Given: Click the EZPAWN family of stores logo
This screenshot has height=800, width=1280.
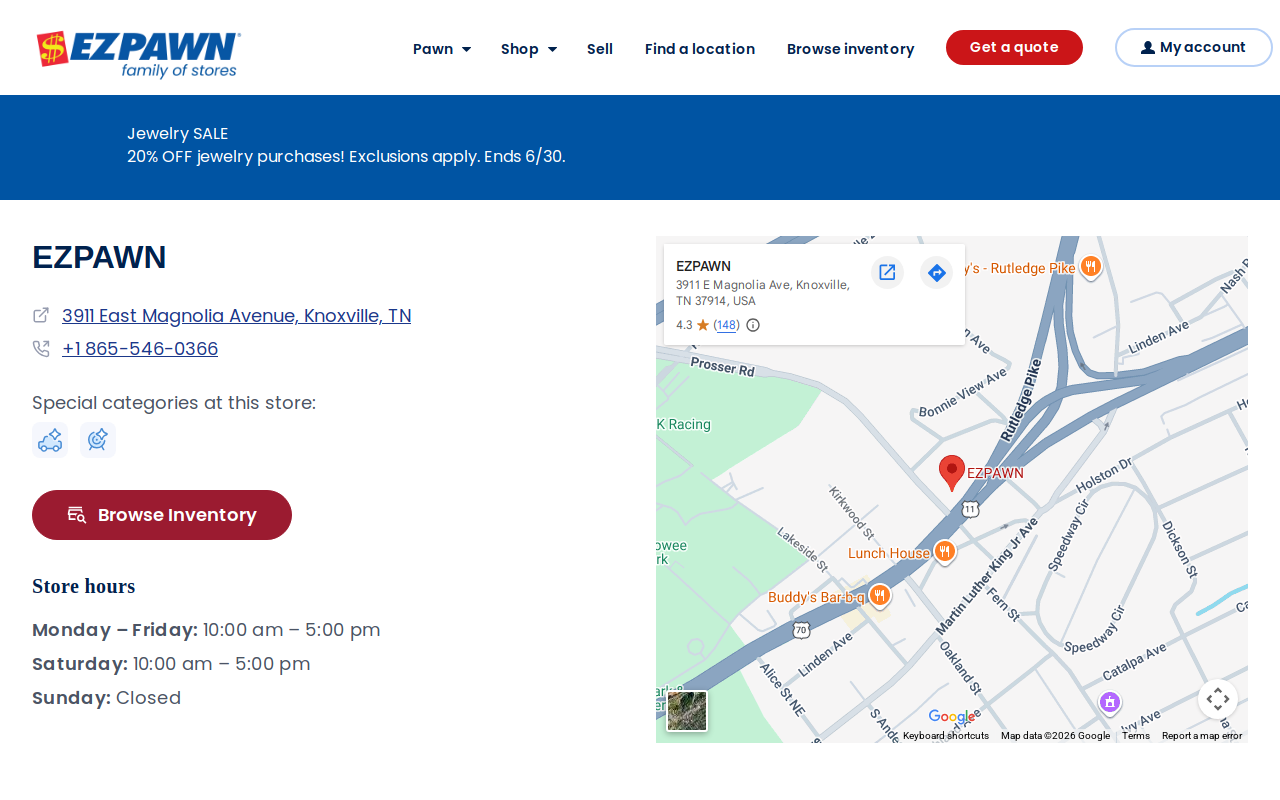Looking at the screenshot, I should tap(139, 54).
